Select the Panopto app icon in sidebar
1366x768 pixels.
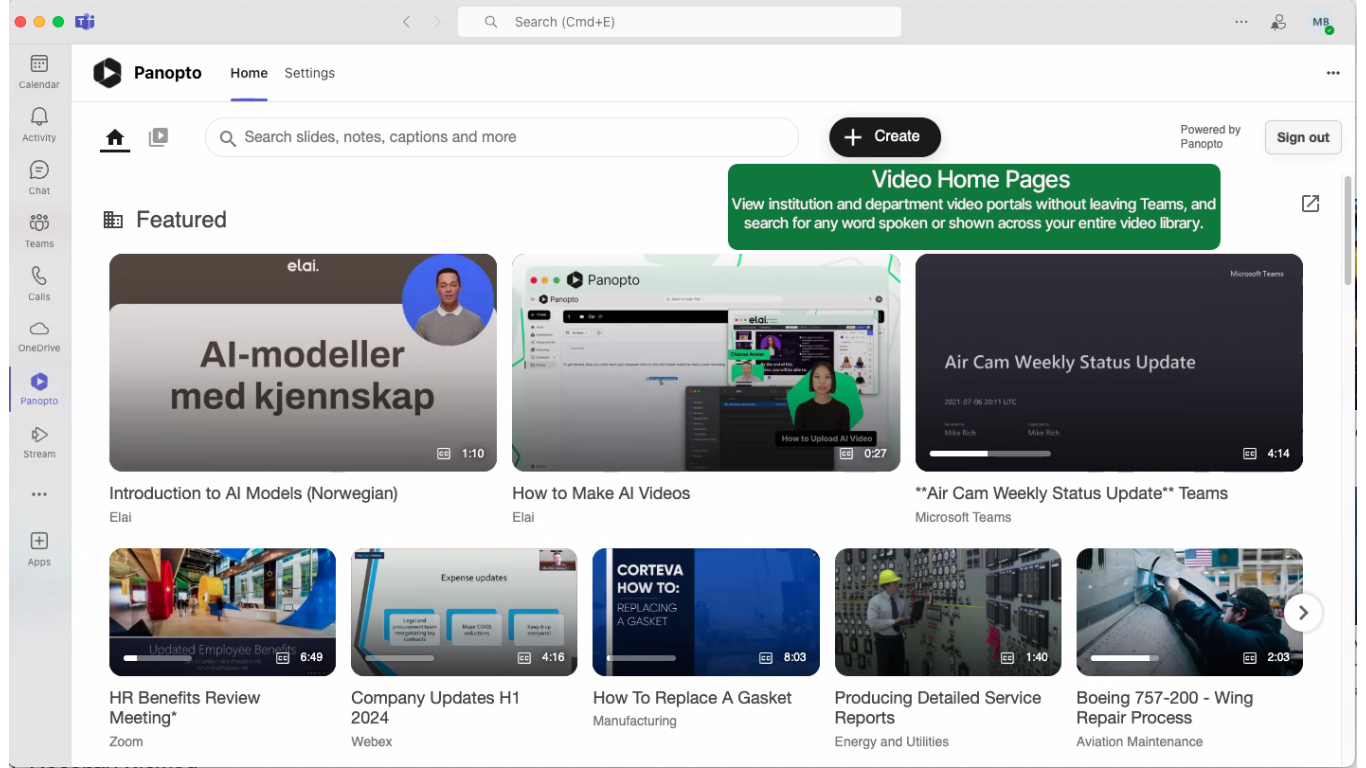click(x=39, y=388)
